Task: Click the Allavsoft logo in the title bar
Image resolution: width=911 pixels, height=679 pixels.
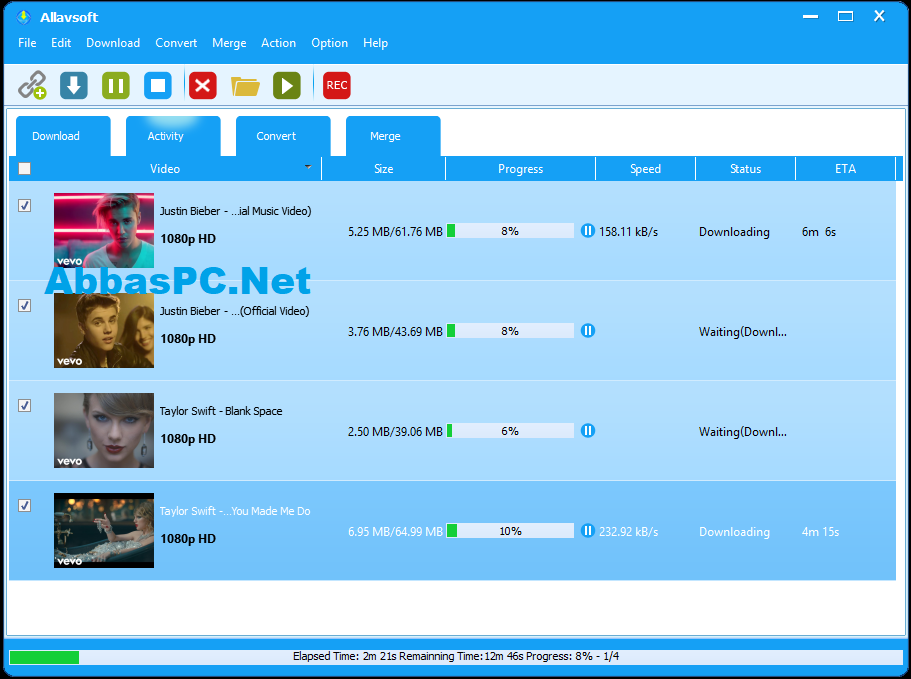Action: (23, 17)
